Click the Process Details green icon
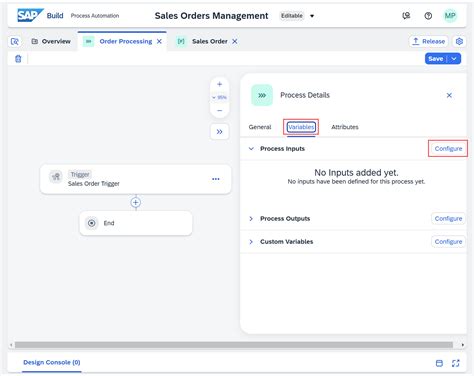The width and height of the screenshot is (474, 376). pyautogui.click(x=262, y=95)
